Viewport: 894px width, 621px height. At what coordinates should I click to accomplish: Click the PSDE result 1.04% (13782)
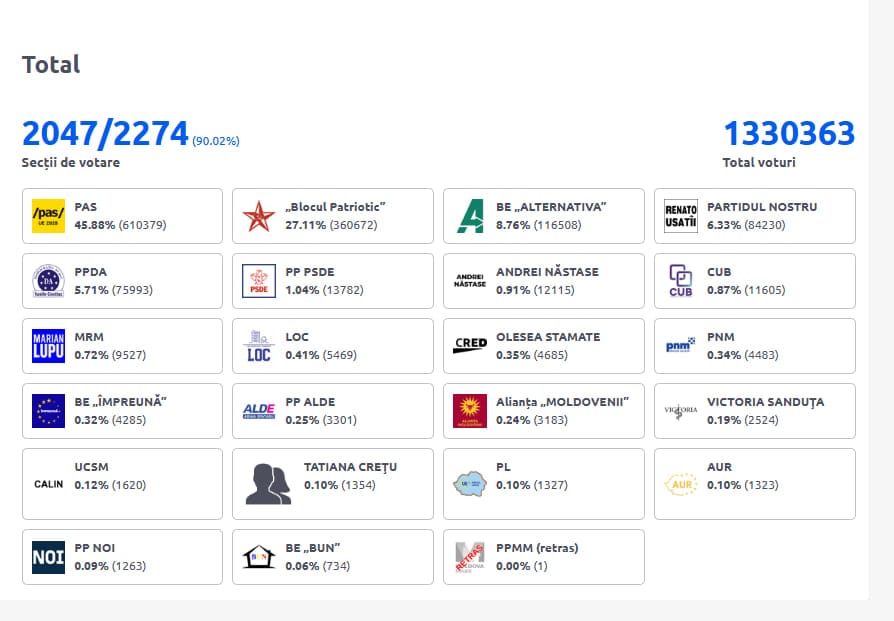[x=324, y=290]
